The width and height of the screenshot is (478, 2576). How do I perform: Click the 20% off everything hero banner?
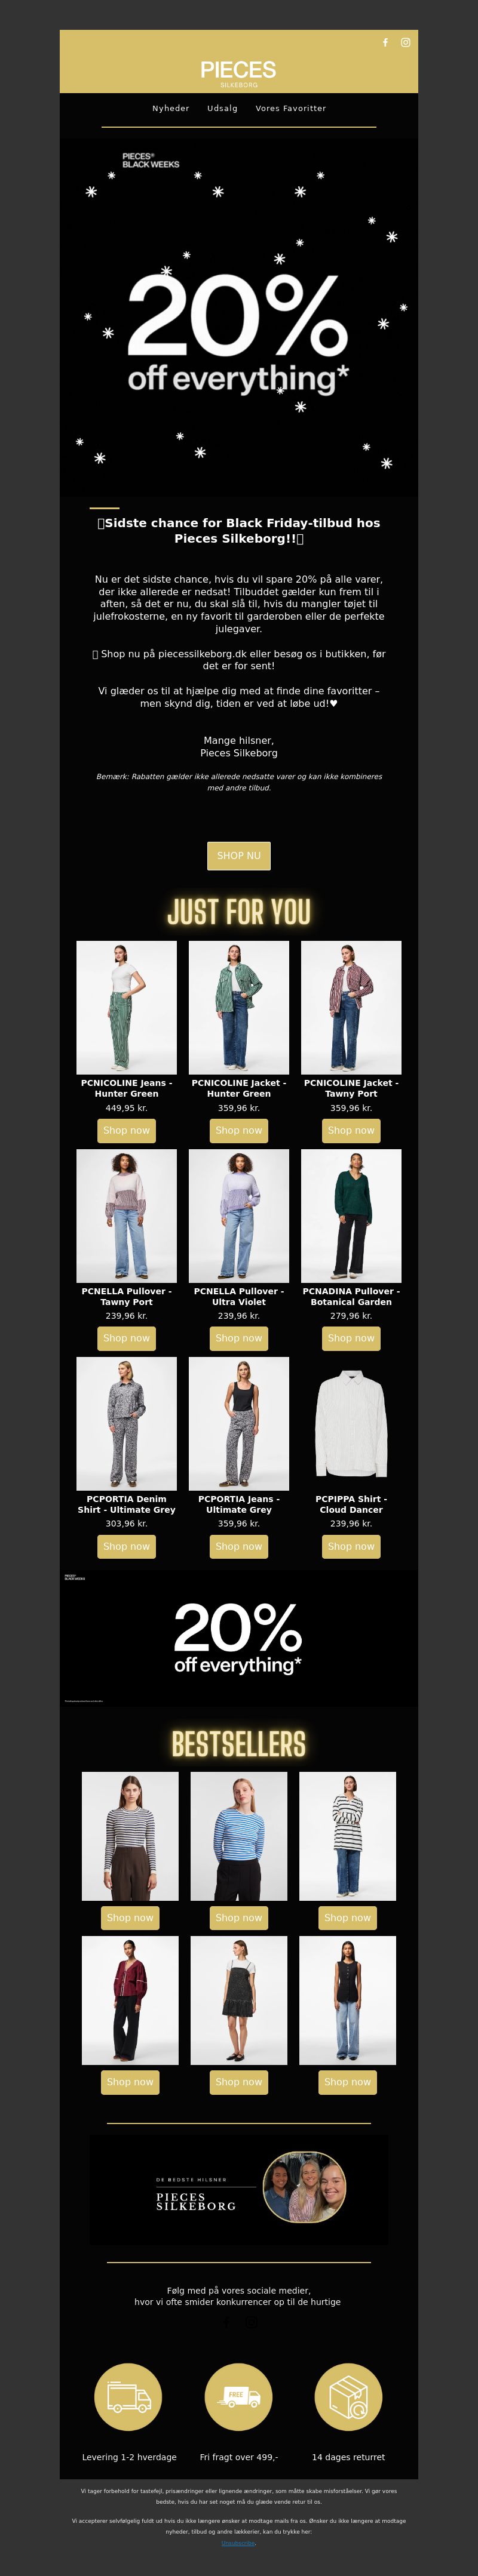coord(239,317)
